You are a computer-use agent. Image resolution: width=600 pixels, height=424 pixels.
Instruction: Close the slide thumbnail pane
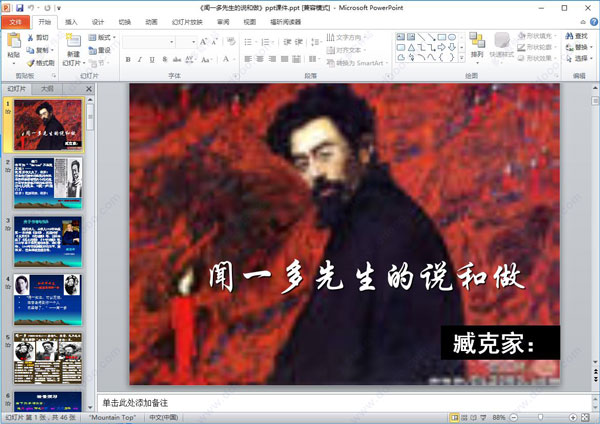(89, 89)
